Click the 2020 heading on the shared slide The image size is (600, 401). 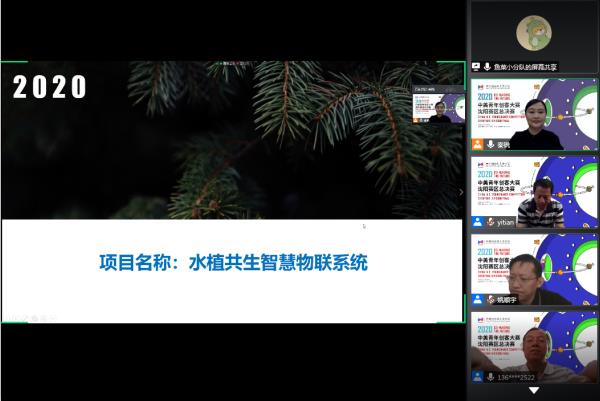coord(50,88)
